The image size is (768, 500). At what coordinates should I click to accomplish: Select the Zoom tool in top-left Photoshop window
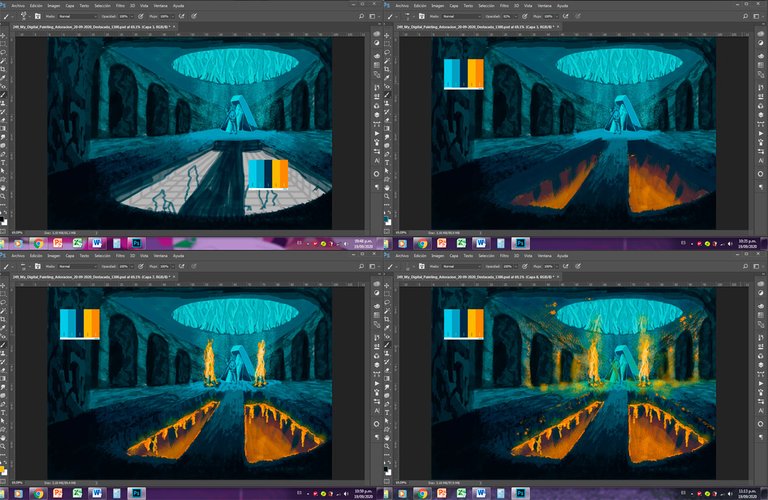click(5, 196)
